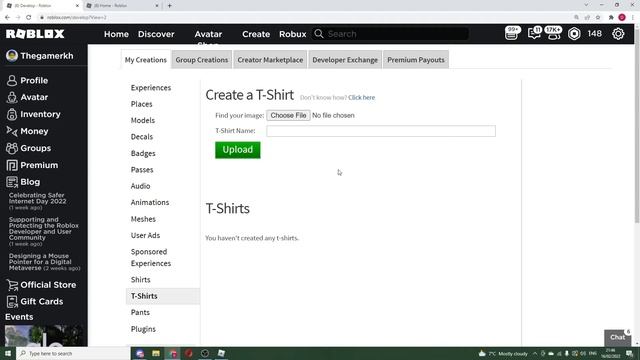Viewport: 640px width, 360px height.
Task: Select Animations in the creations list
Action: [x=150, y=202]
